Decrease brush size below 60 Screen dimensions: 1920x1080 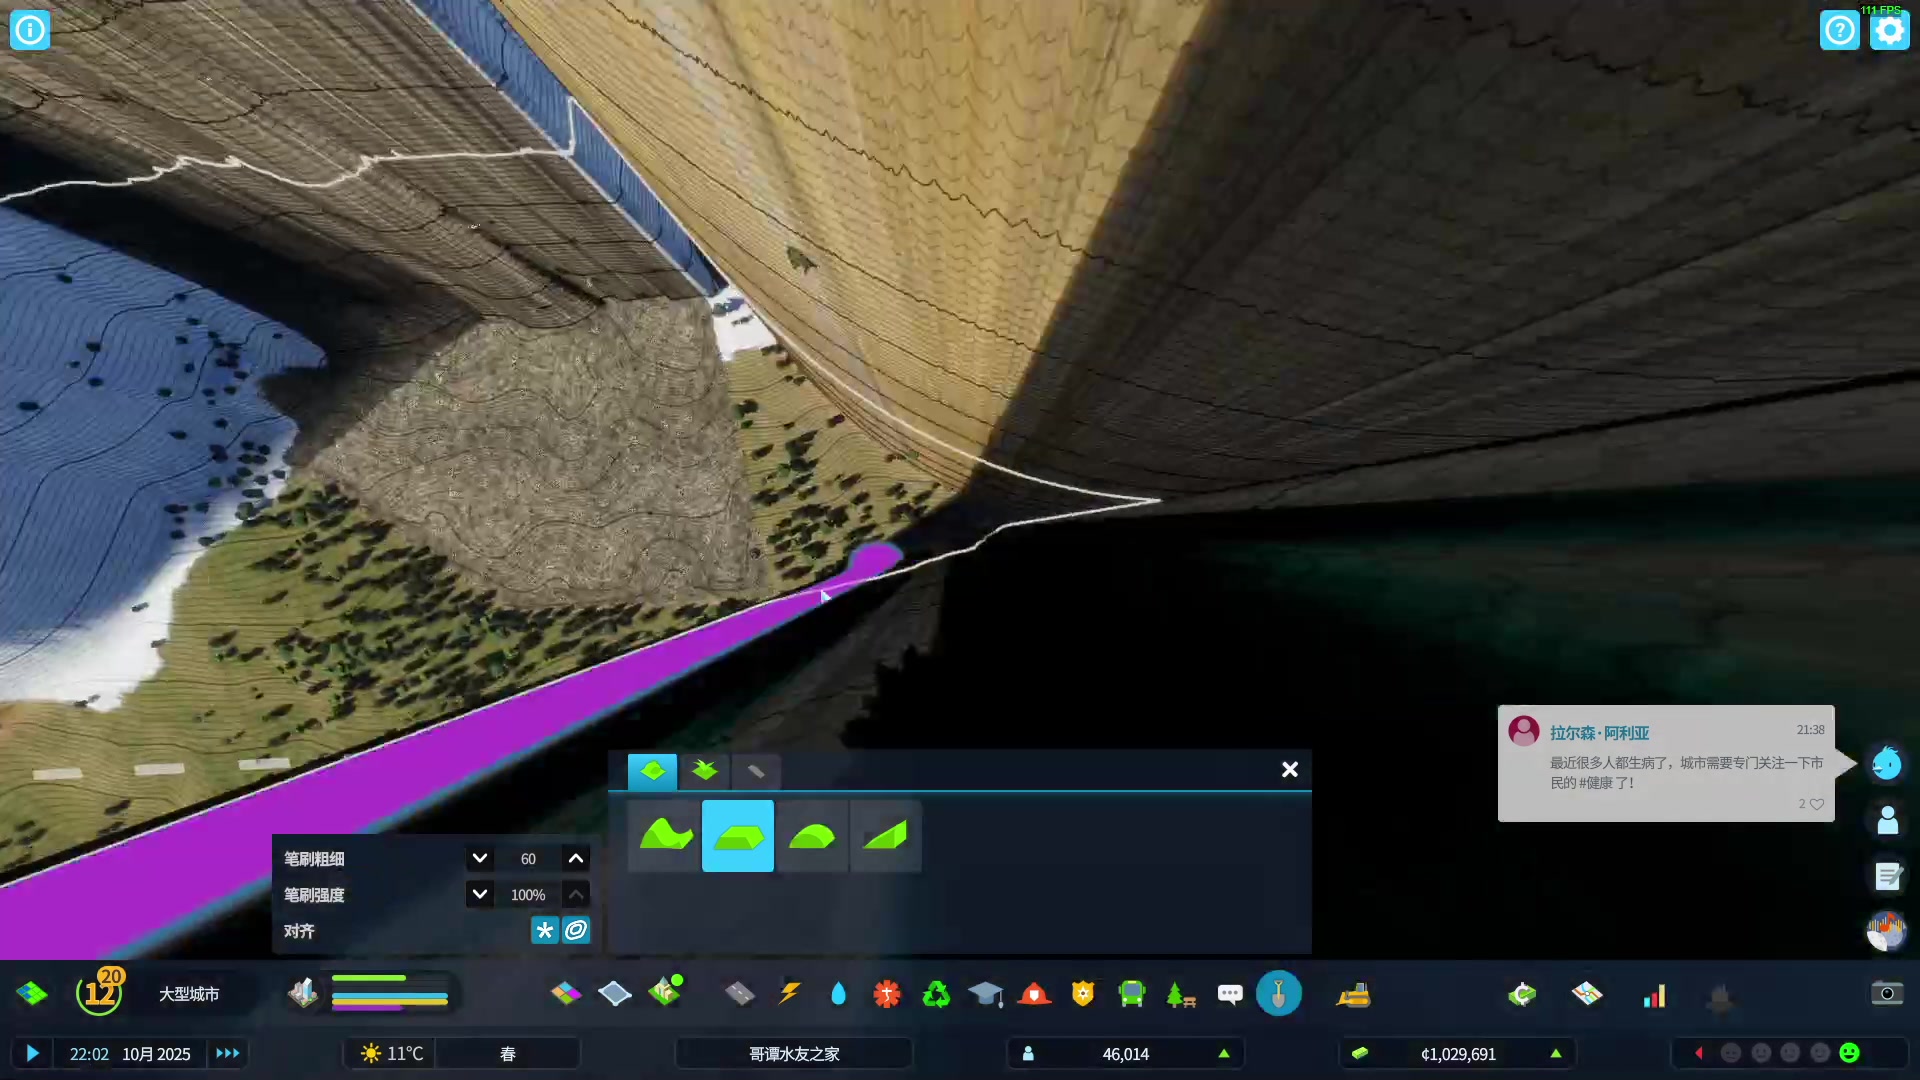point(480,858)
